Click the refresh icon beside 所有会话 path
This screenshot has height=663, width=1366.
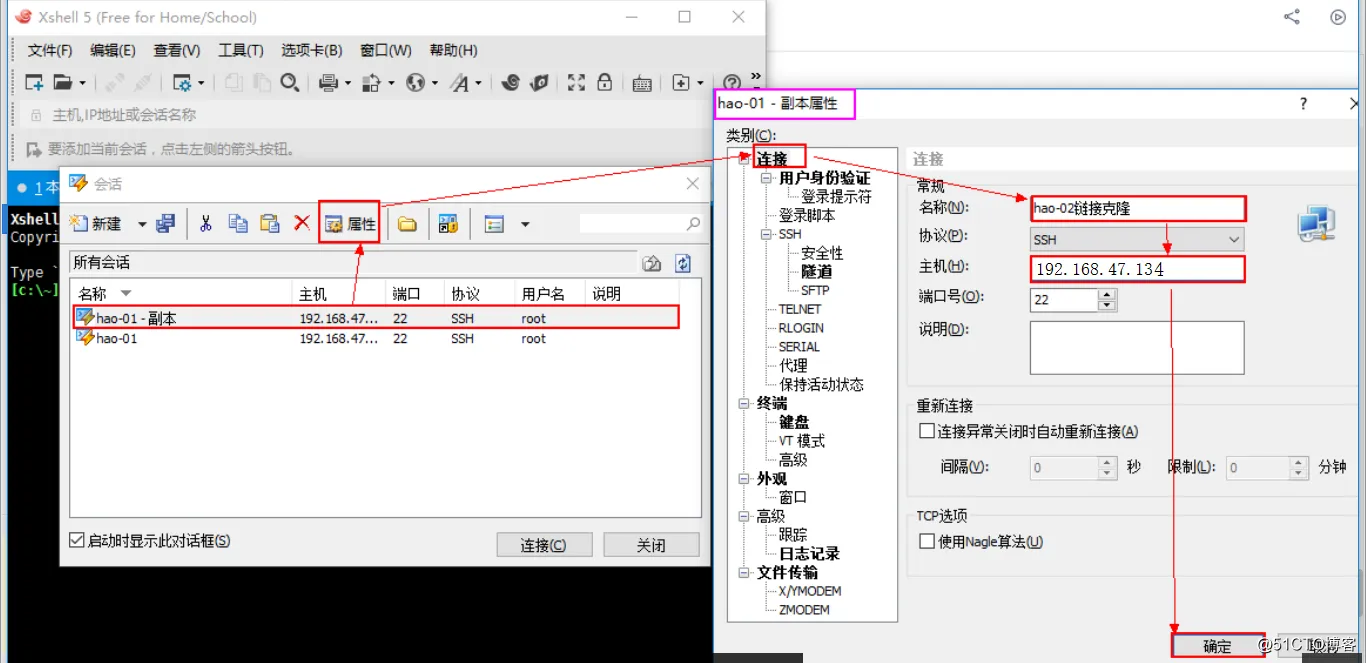pos(683,263)
